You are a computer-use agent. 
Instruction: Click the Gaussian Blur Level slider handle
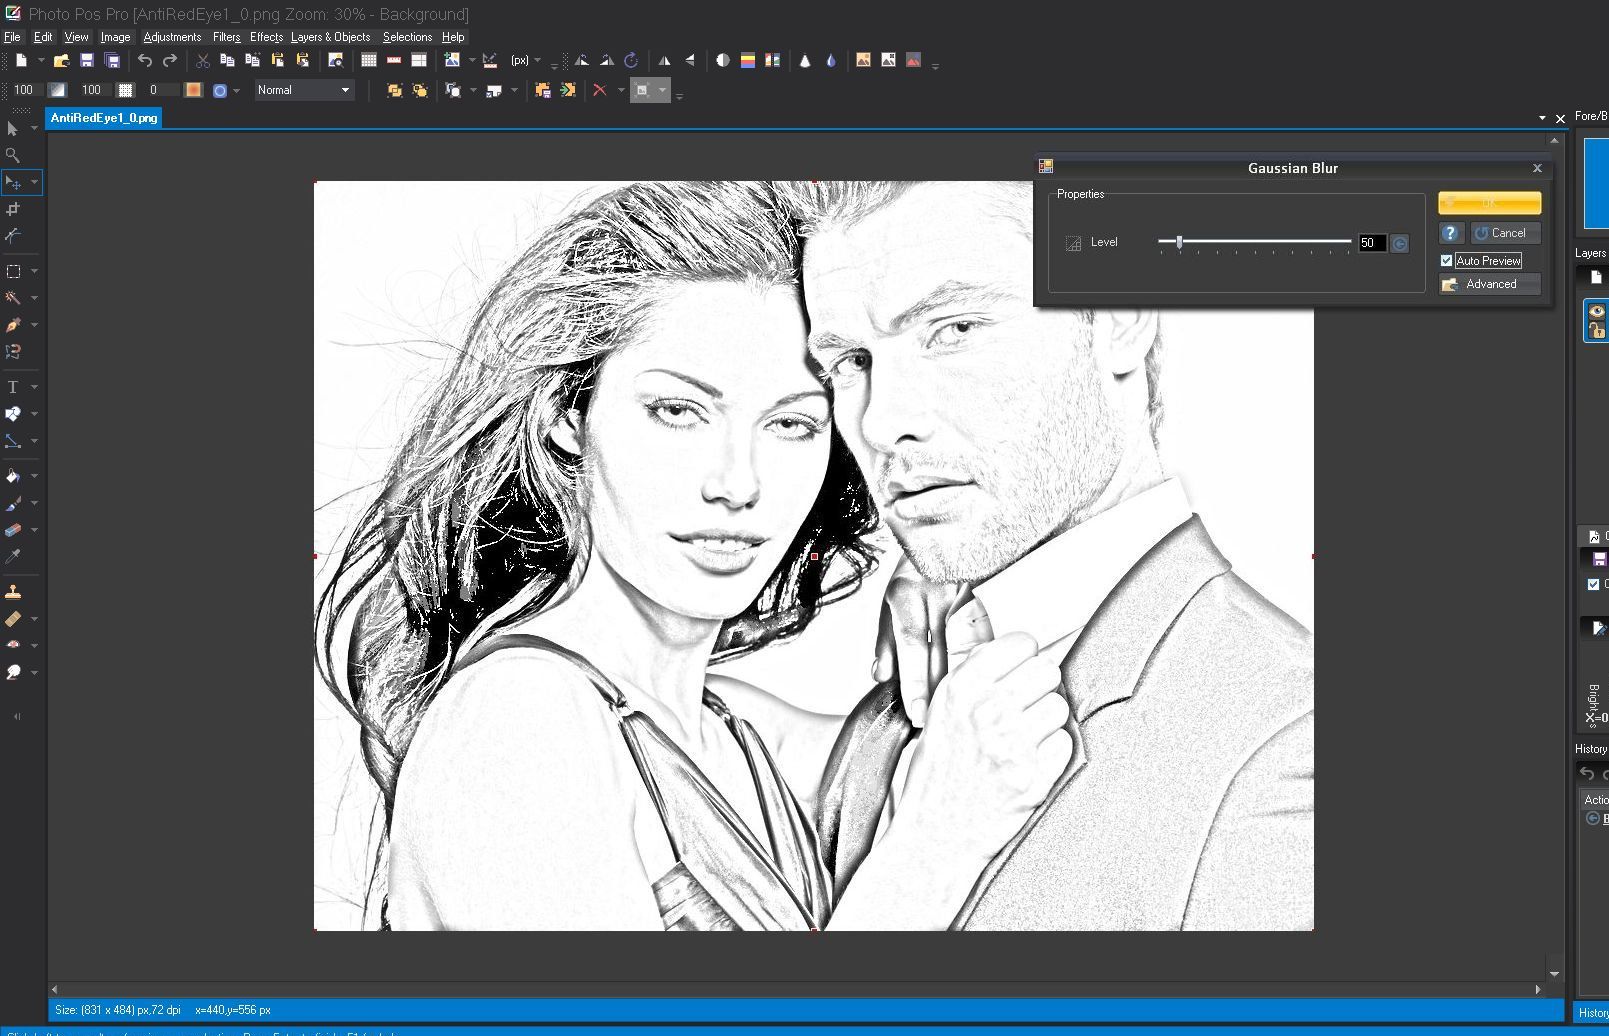pos(1179,242)
